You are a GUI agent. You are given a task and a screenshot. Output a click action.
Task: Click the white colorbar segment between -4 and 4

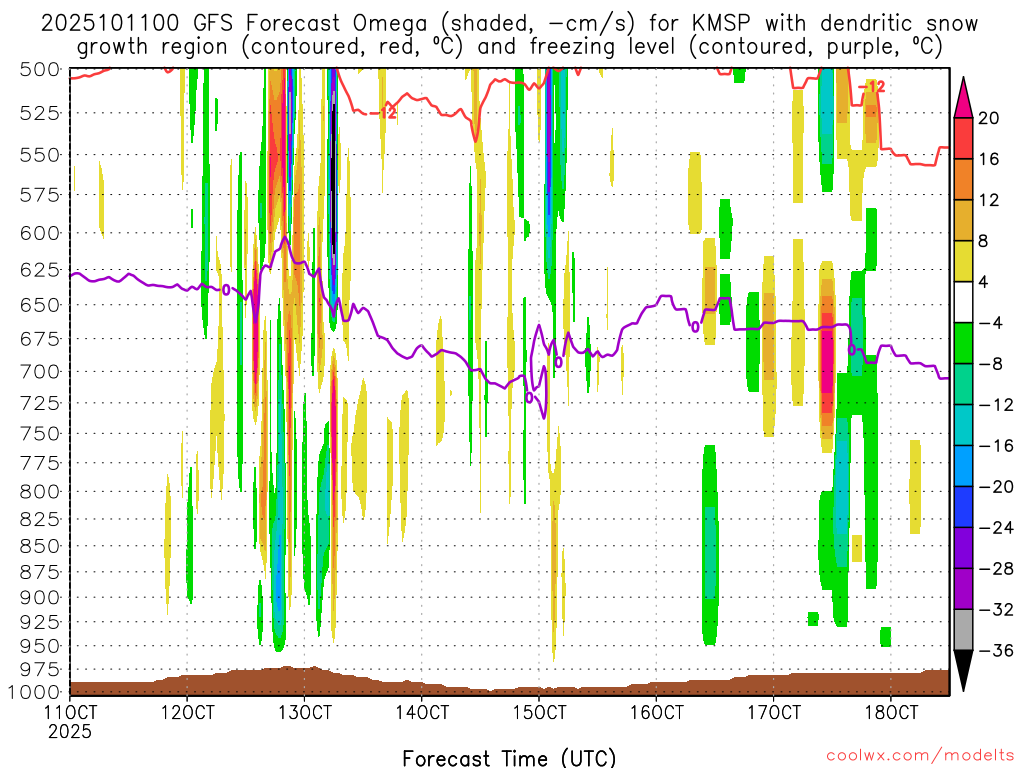coord(964,302)
